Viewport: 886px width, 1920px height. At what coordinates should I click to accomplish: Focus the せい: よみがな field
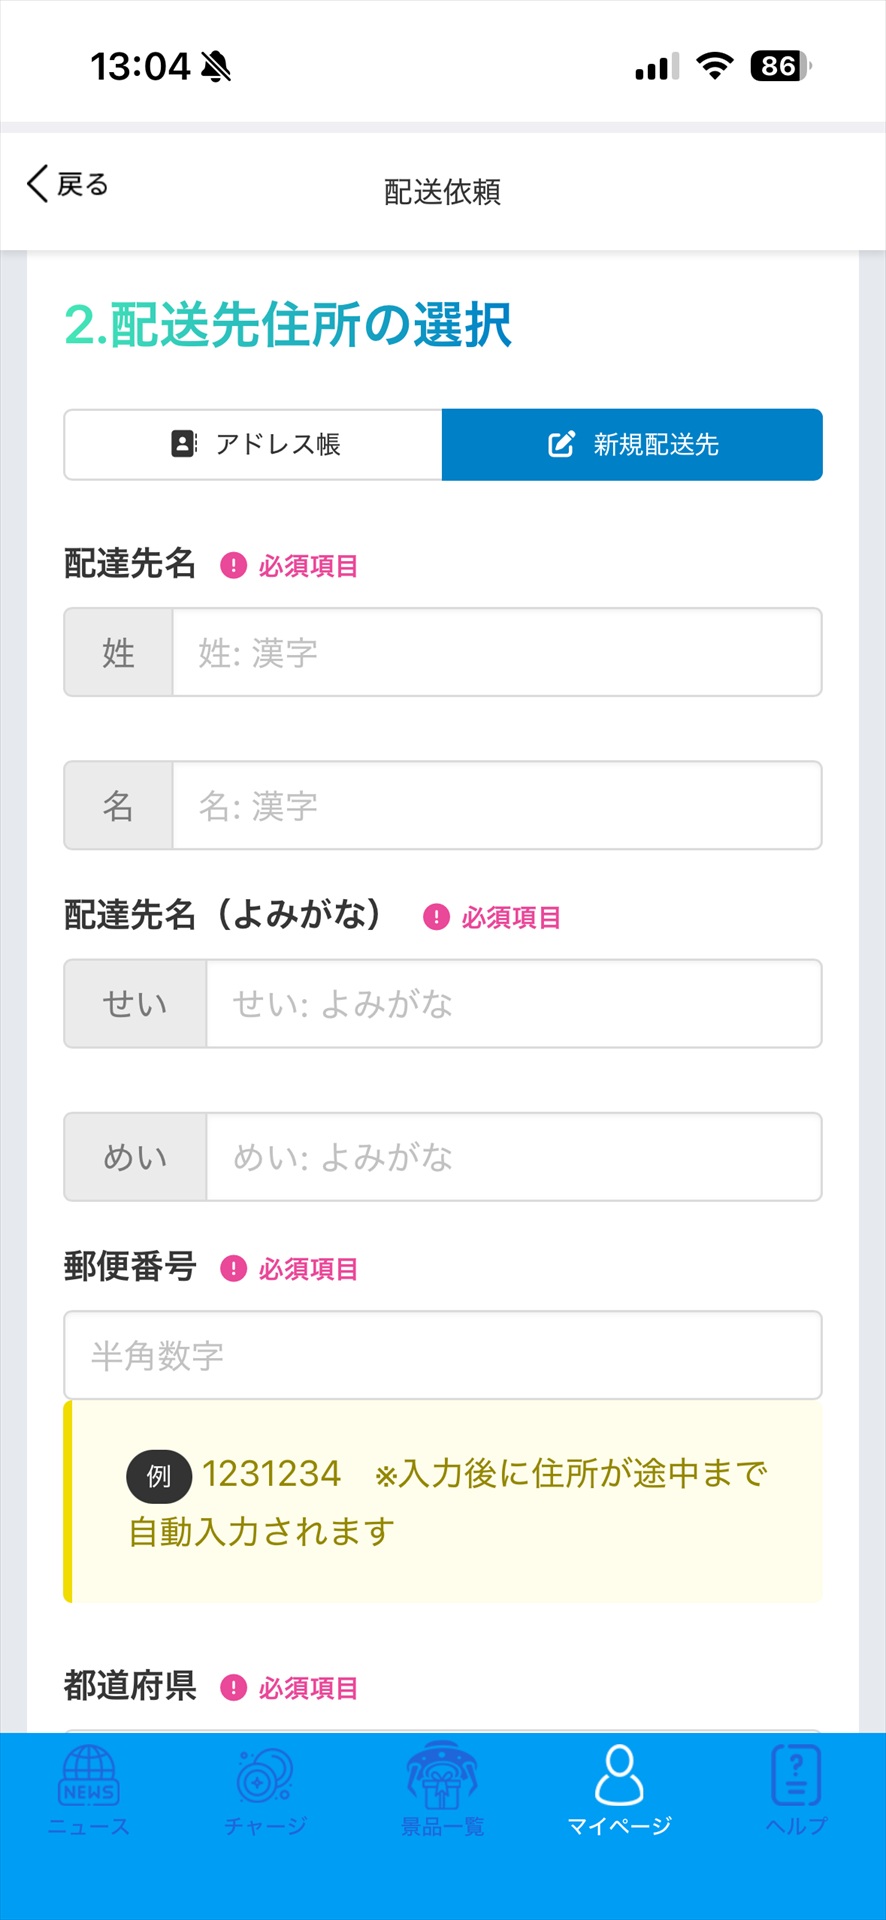(513, 1004)
